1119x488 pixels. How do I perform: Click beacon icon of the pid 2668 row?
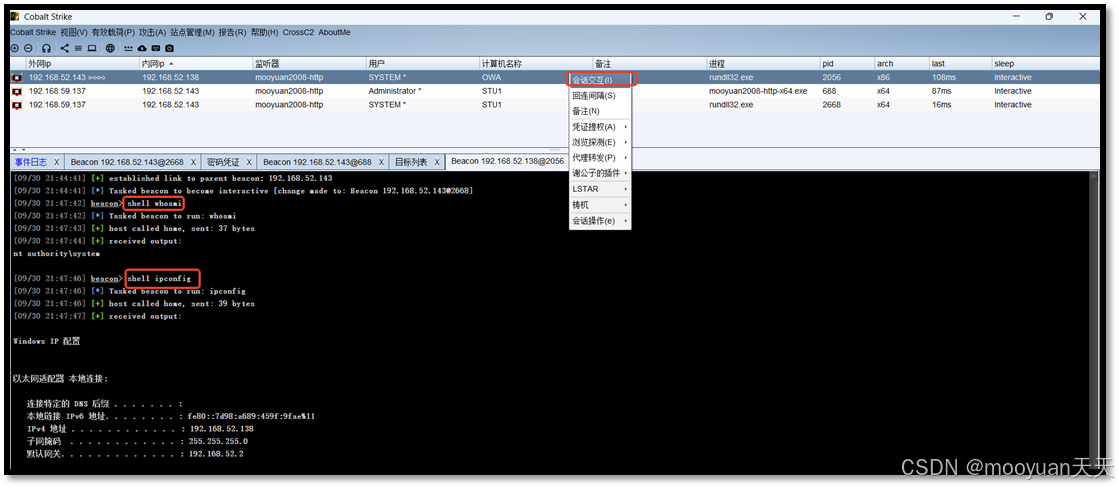point(17,105)
